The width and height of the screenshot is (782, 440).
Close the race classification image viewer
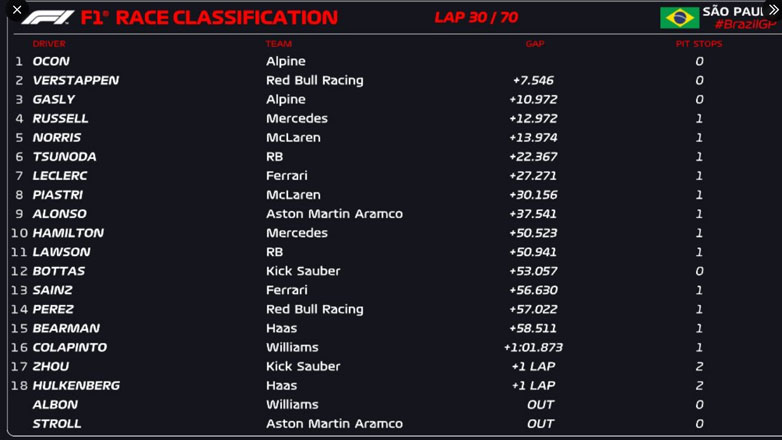[17, 10]
